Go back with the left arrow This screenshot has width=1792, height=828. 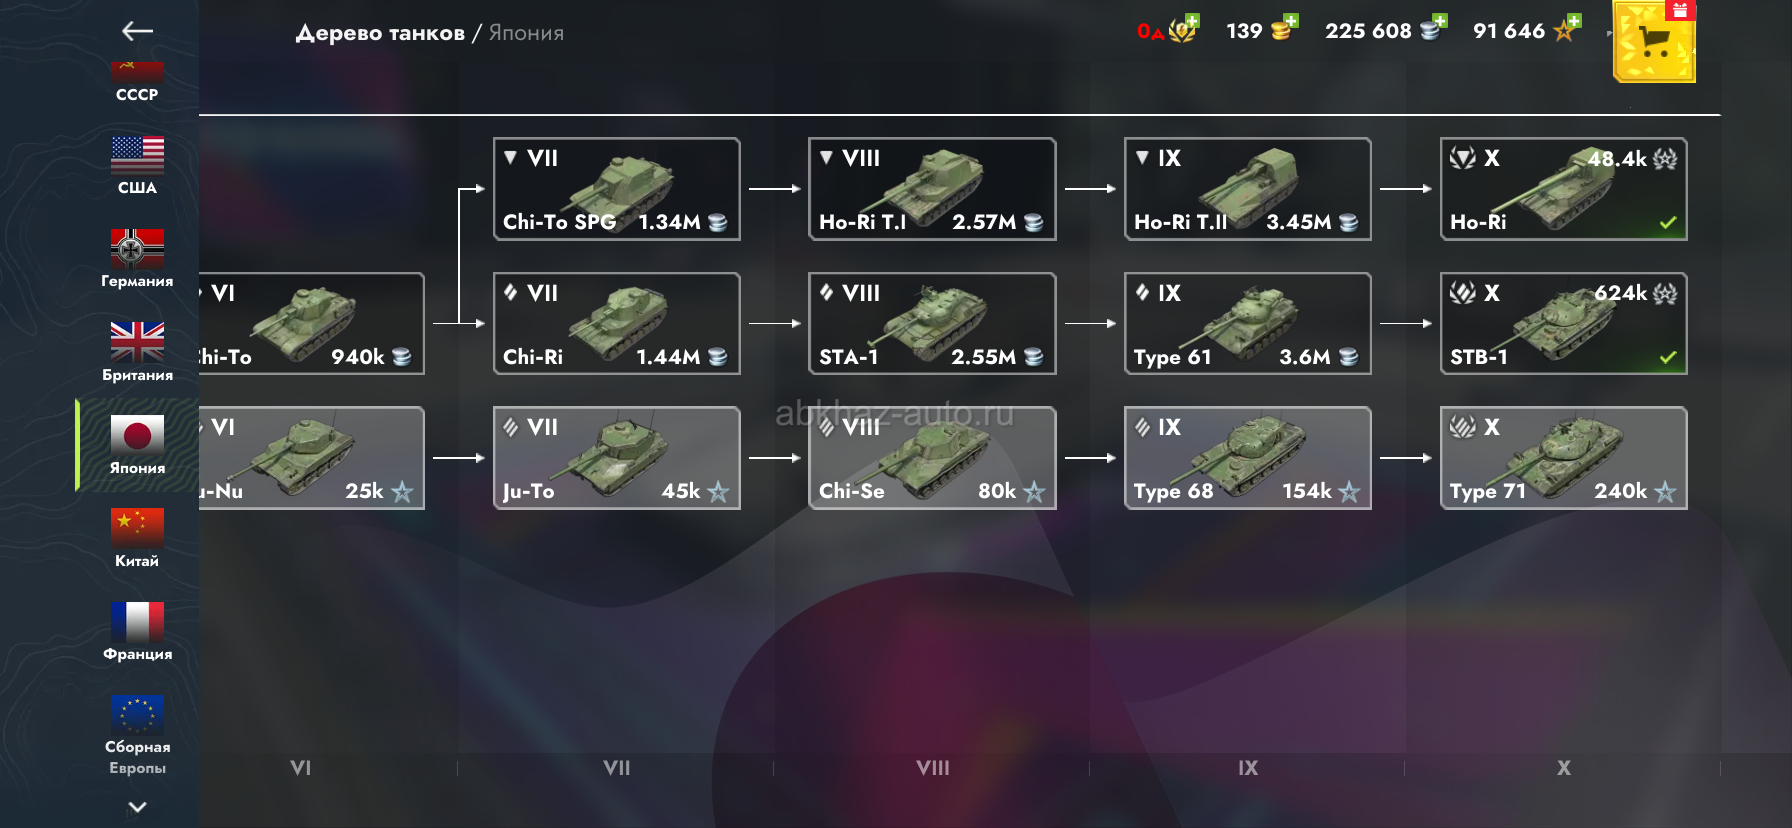[137, 31]
